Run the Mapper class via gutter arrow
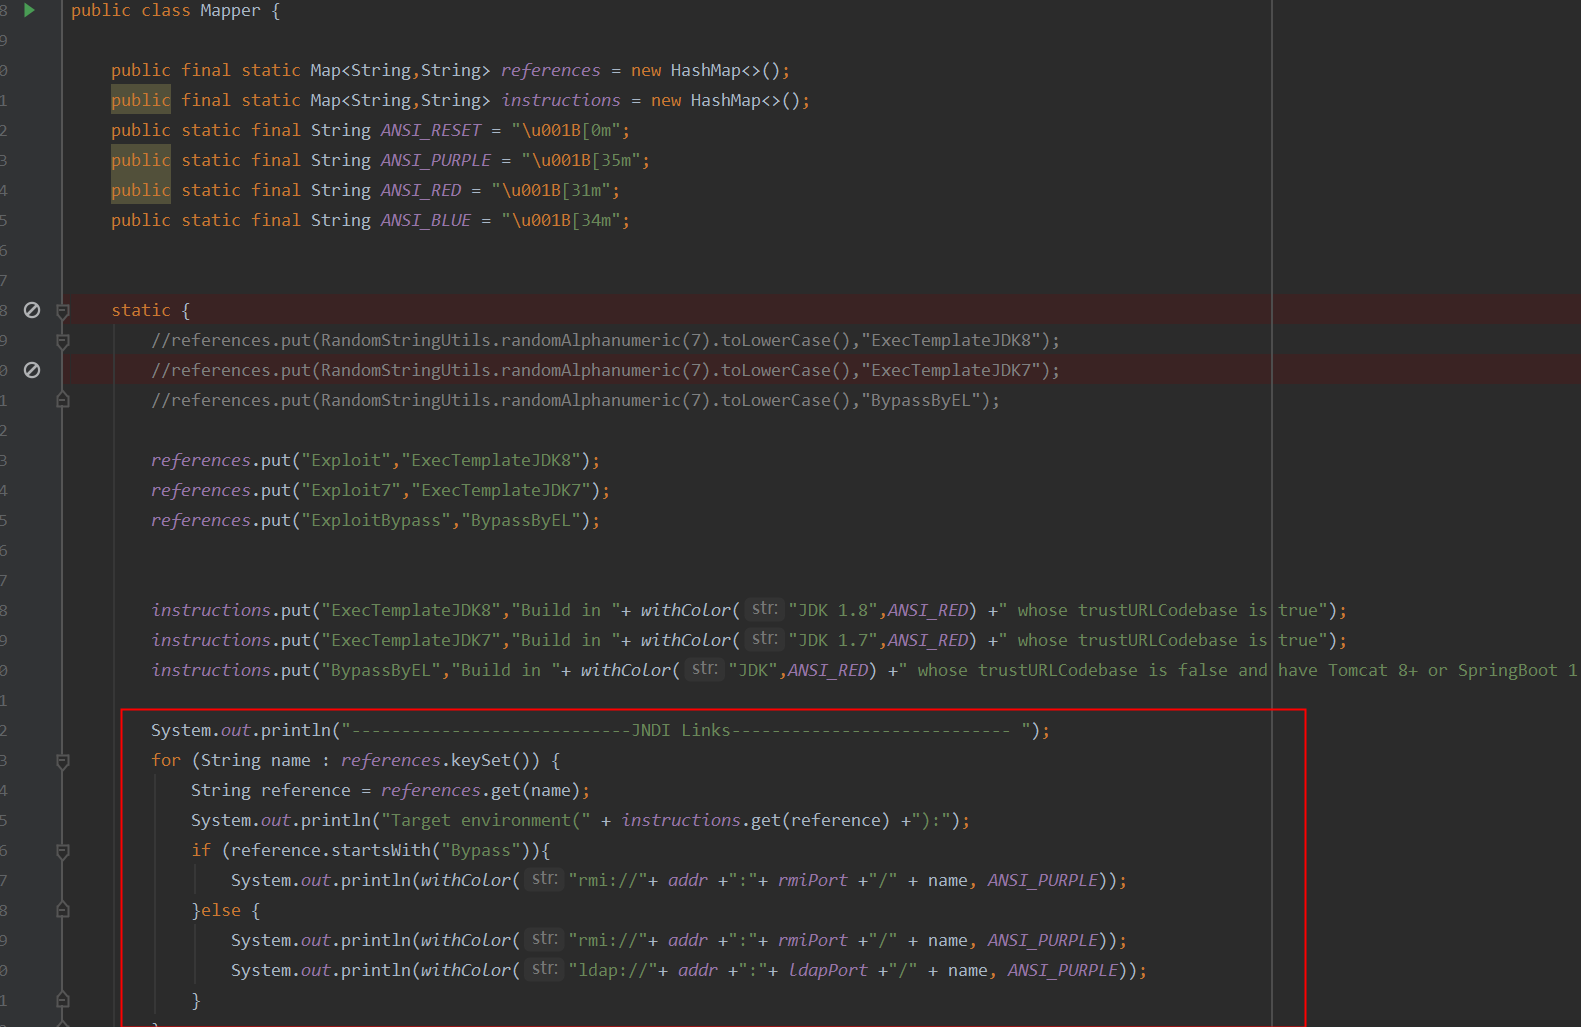 coord(30,10)
